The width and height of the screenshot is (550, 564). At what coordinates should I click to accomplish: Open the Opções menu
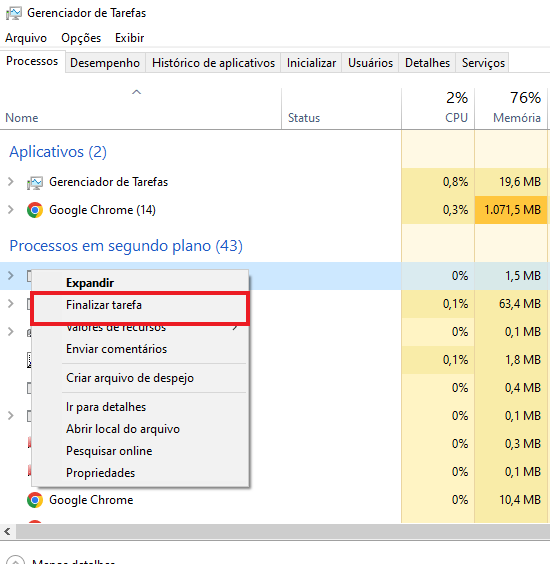(81, 38)
